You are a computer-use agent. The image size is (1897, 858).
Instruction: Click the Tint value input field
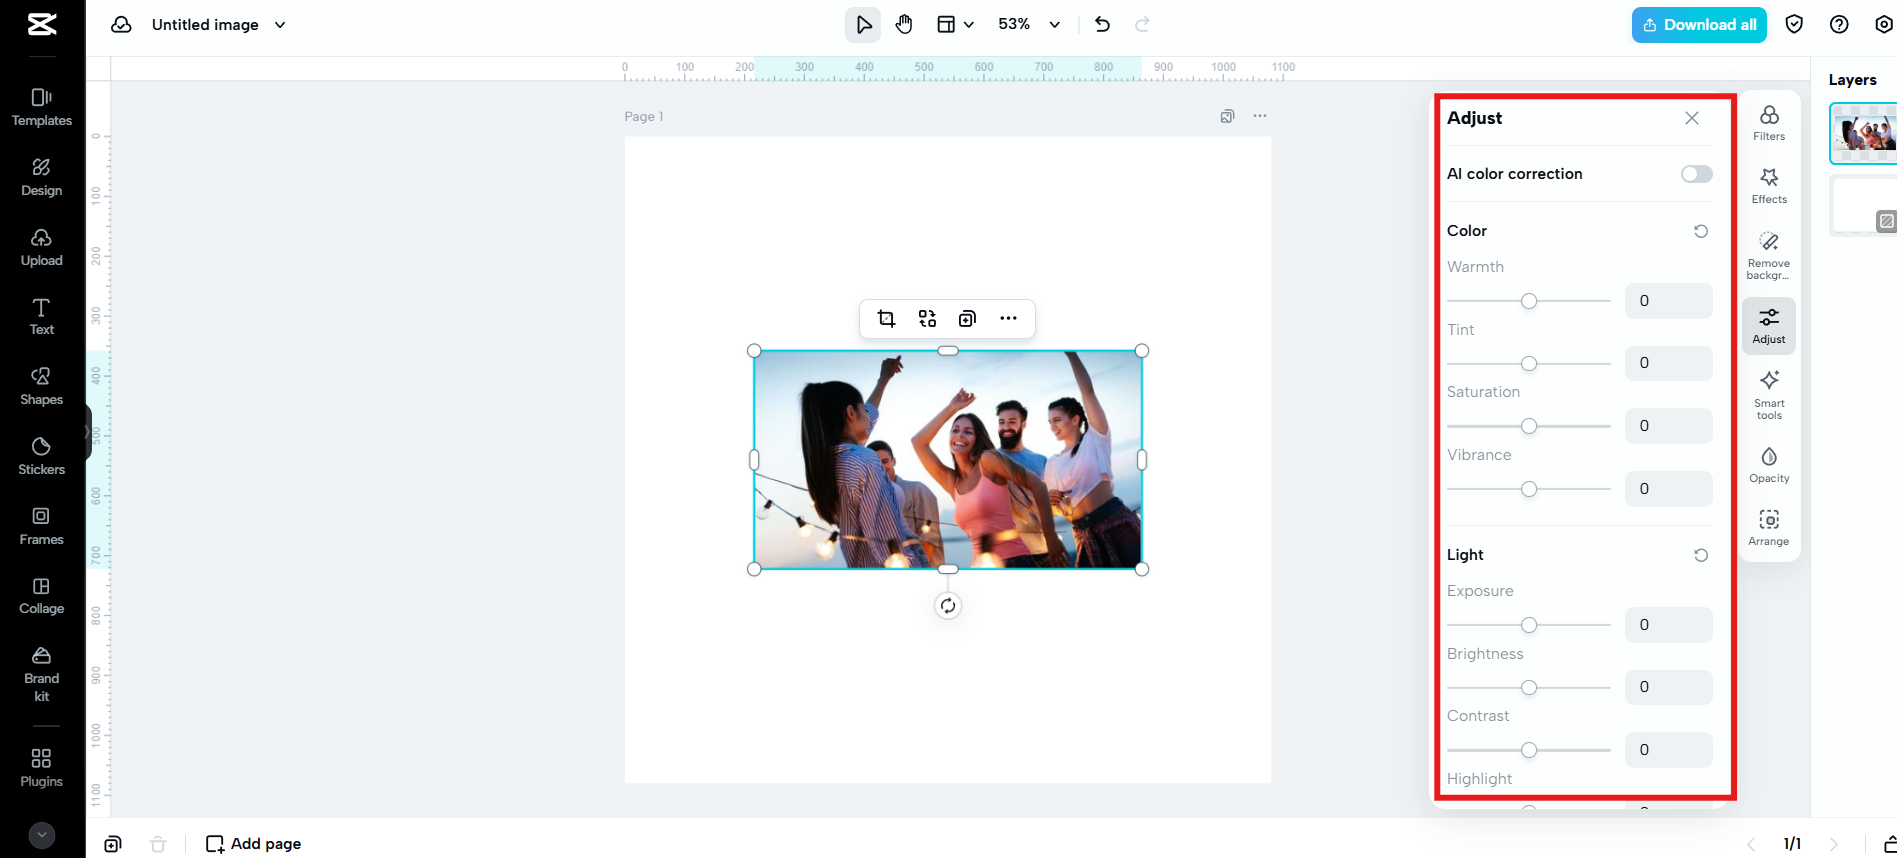(x=1669, y=363)
